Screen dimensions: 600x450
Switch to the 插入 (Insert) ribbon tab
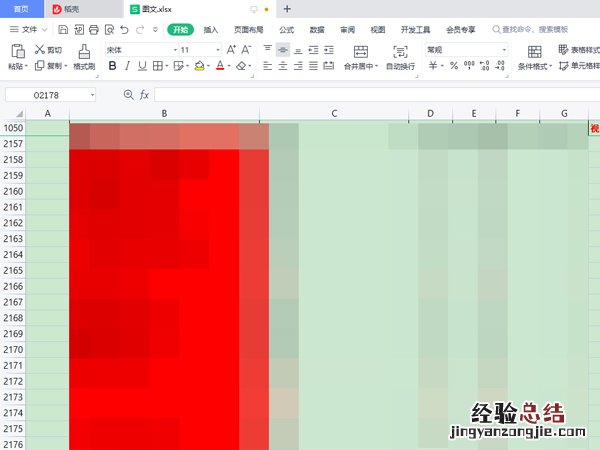211,30
